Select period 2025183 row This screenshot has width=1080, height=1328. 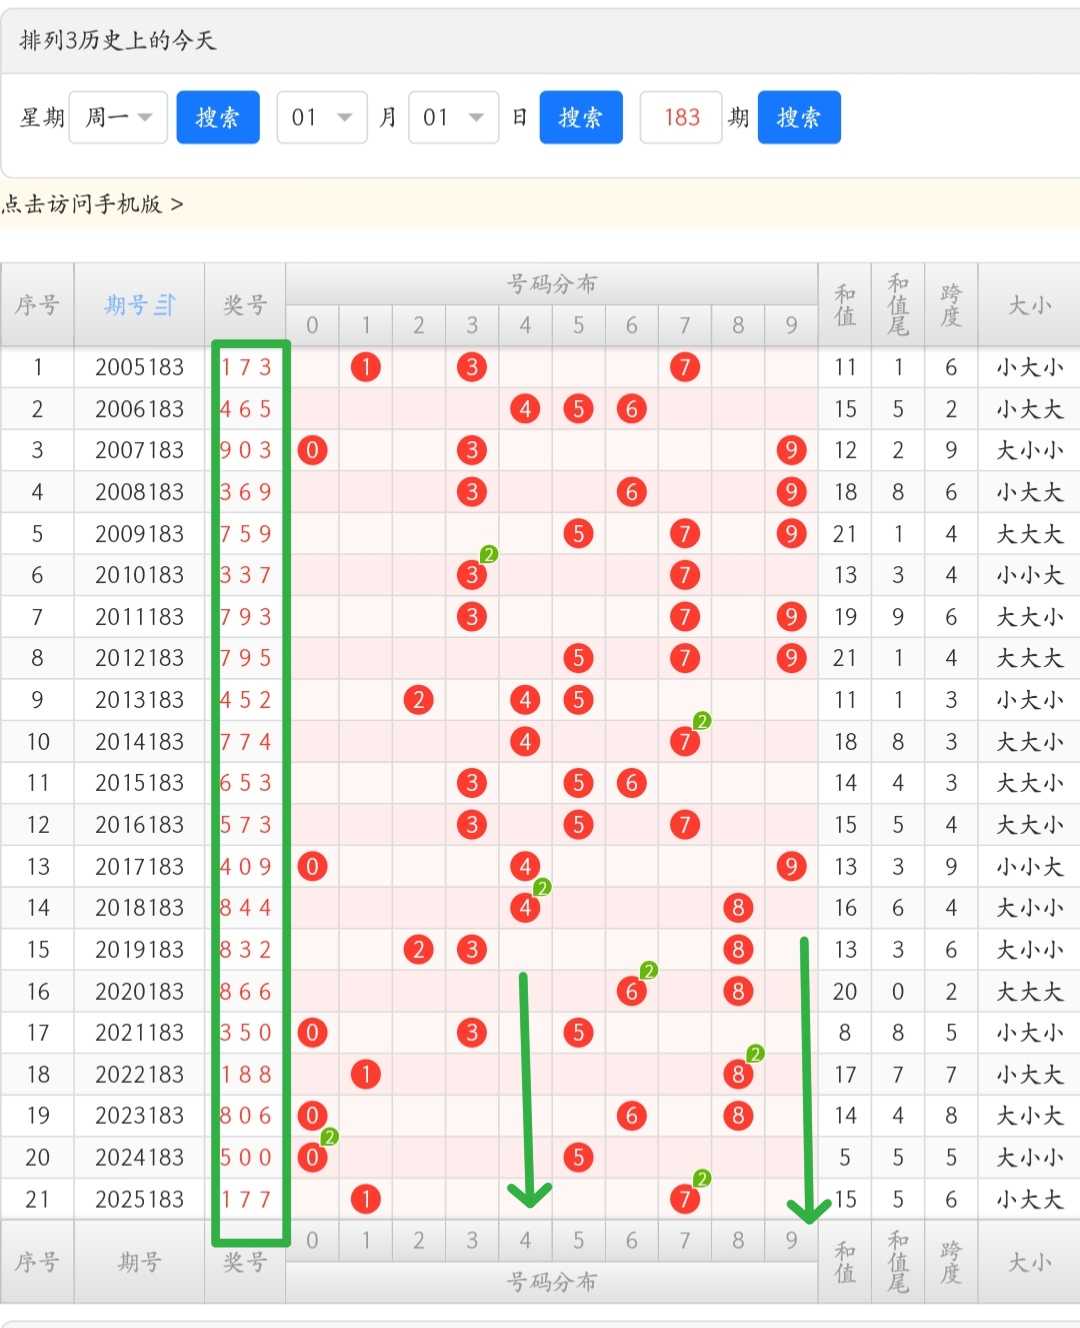pos(140,1199)
